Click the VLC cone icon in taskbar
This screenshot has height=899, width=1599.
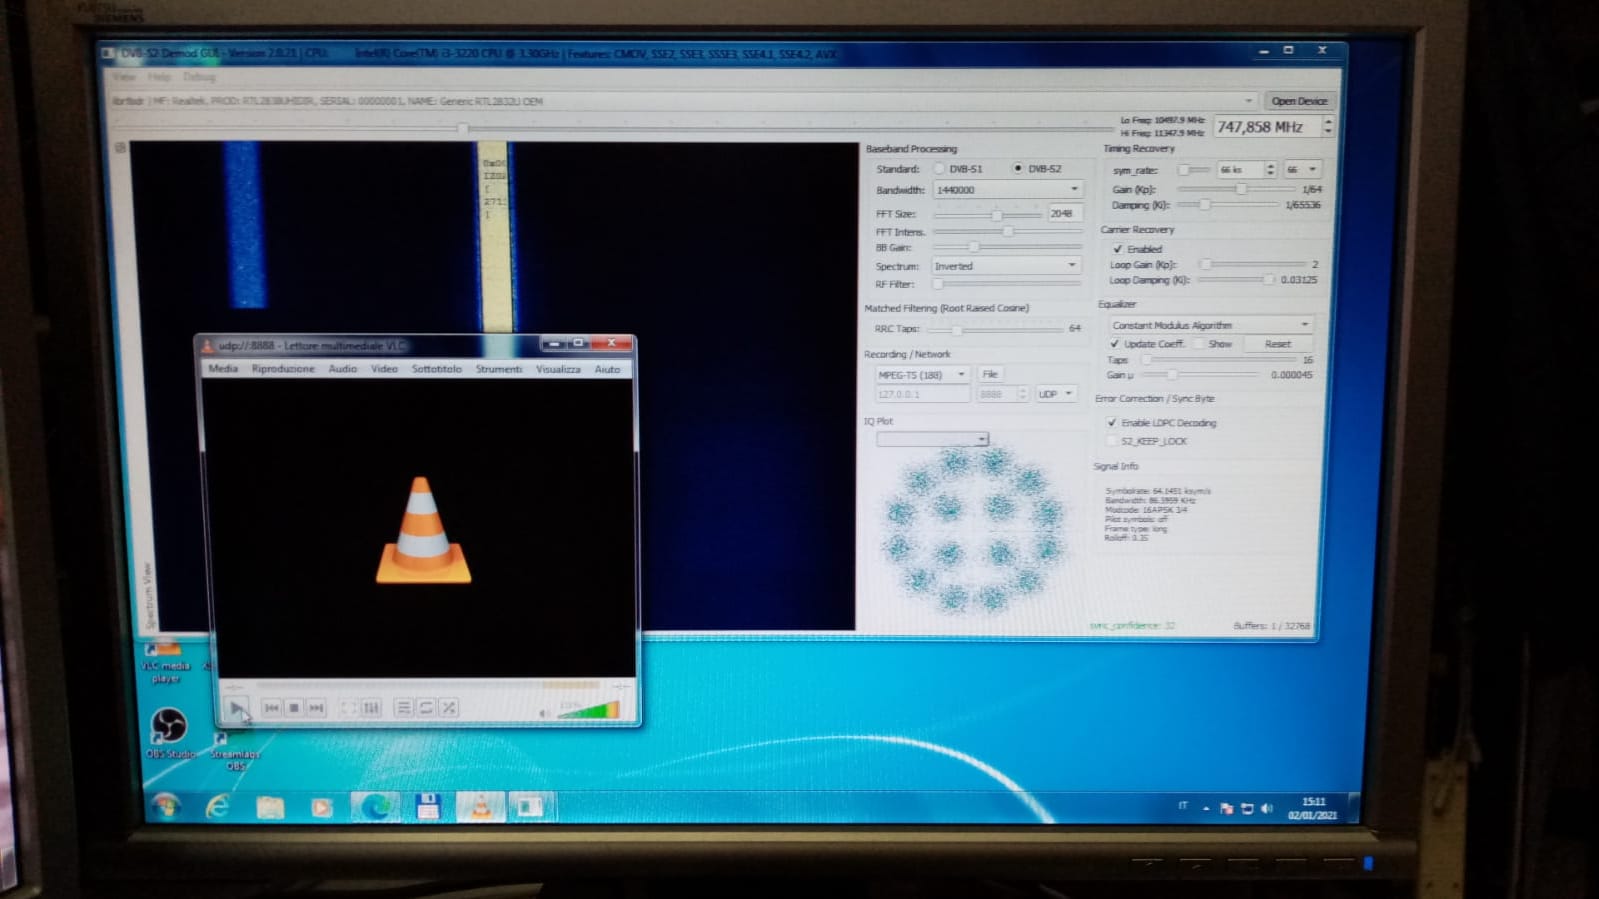pyautogui.click(x=480, y=806)
